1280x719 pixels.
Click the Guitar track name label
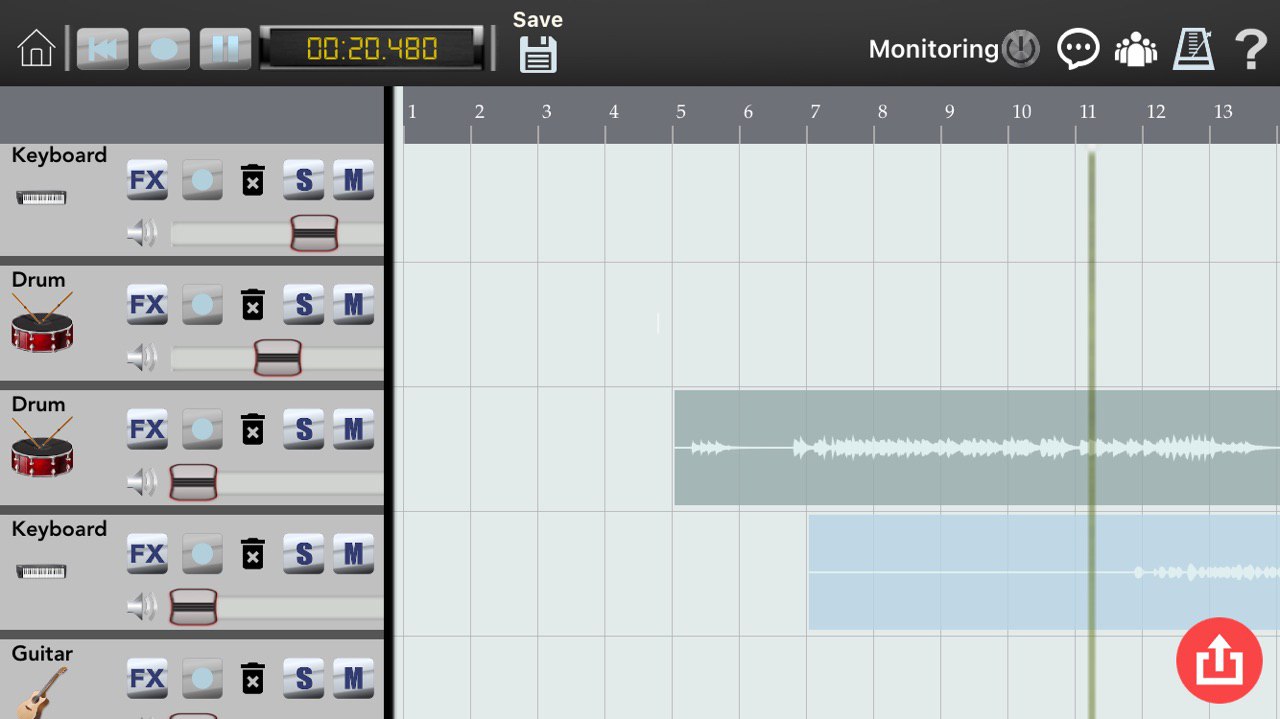tap(42, 653)
